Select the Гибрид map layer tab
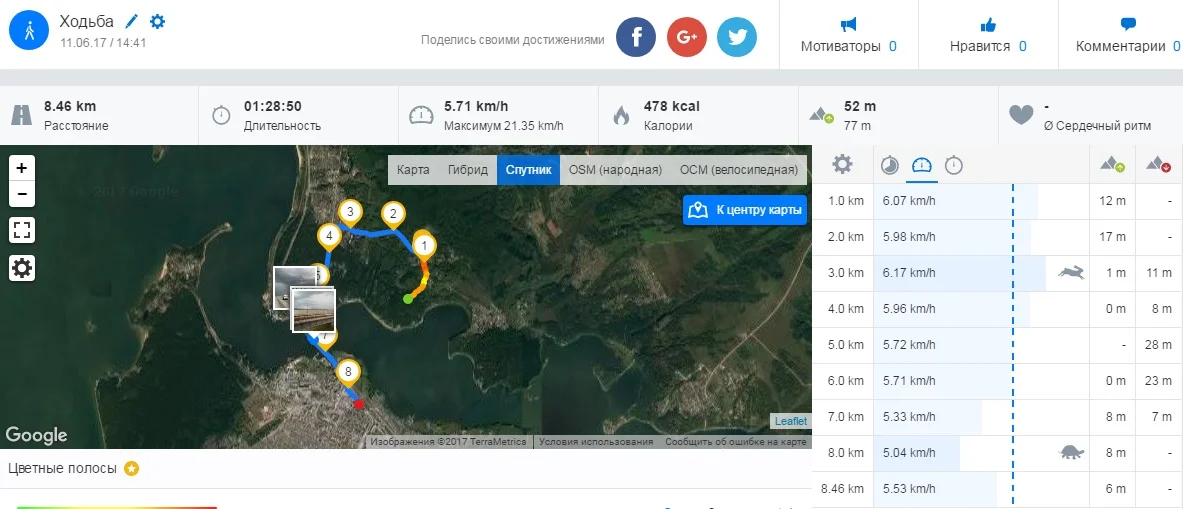 467,170
